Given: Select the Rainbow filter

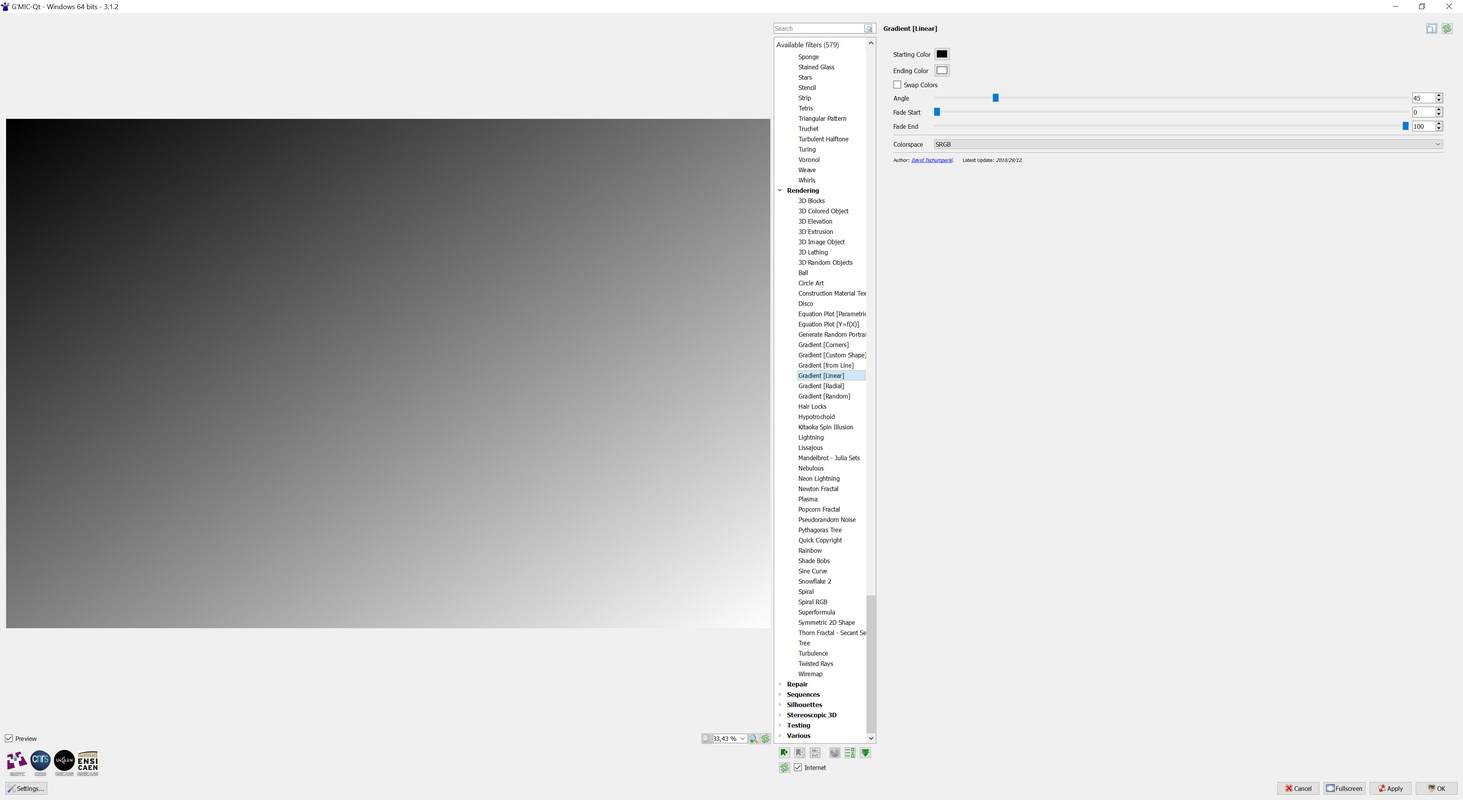Looking at the screenshot, I should (x=810, y=550).
